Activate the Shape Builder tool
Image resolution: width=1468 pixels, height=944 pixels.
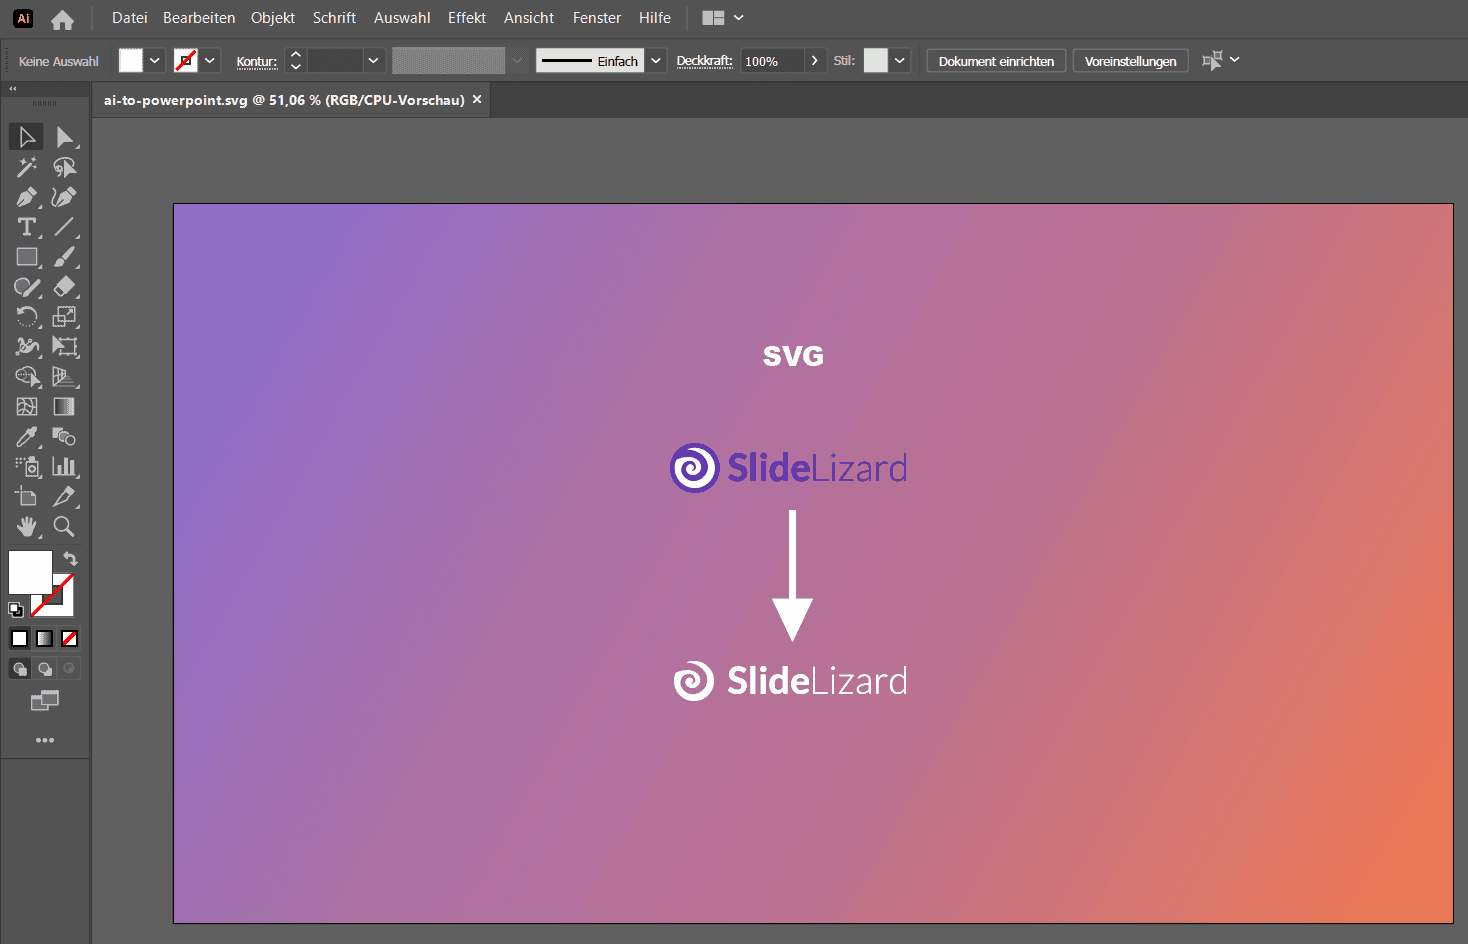26,377
